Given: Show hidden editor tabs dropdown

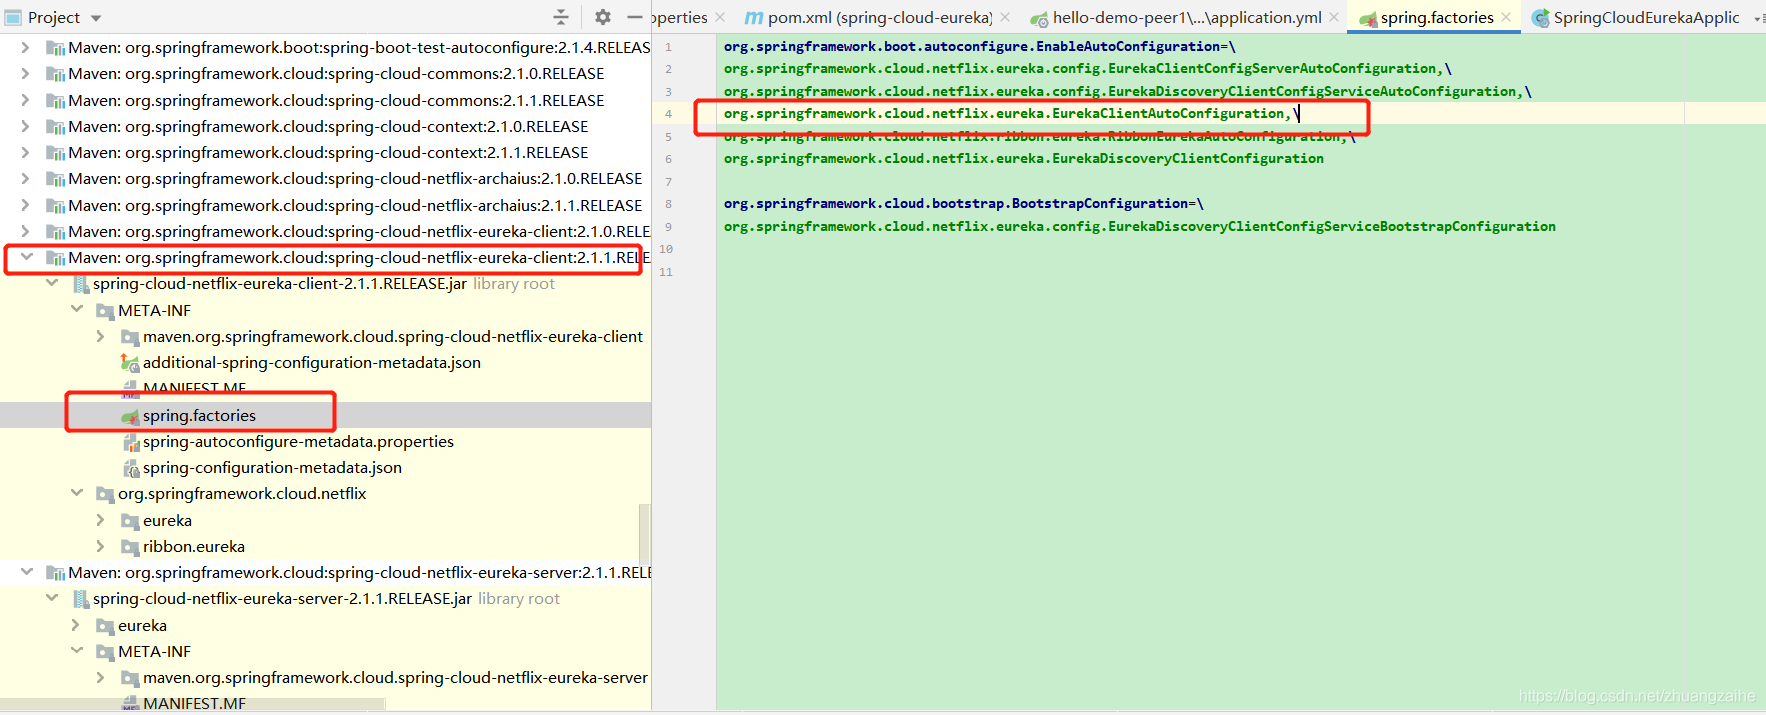Looking at the screenshot, I should (x=1759, y=18).
